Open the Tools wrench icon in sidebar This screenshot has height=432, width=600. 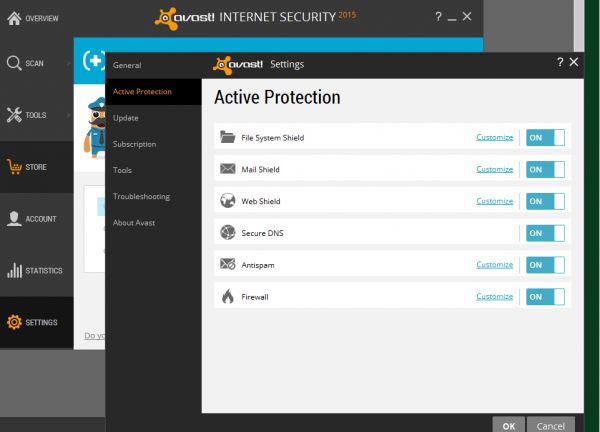pos(14,115)
